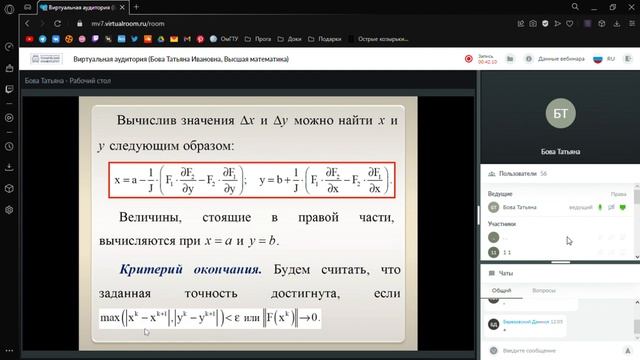Open YouTube bookmark
640x360 pixels.
click(x=29, y=39)
